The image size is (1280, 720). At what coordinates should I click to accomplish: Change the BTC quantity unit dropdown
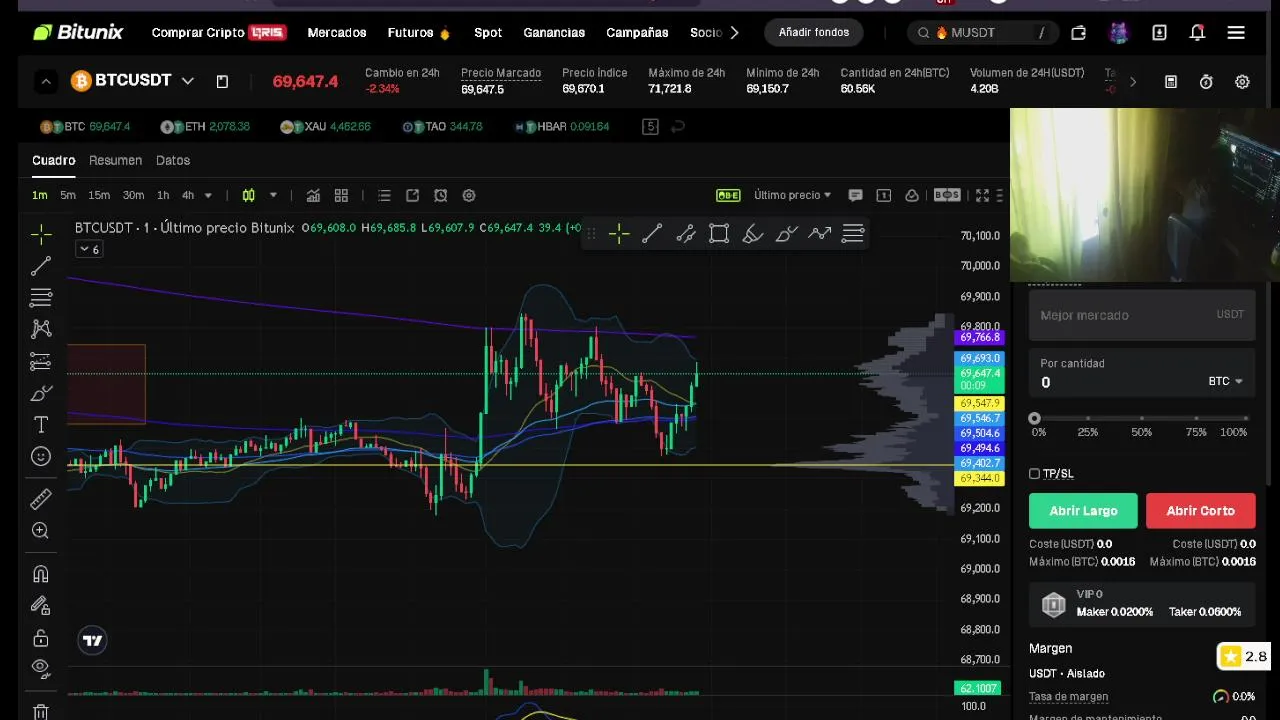point(1225,381)
